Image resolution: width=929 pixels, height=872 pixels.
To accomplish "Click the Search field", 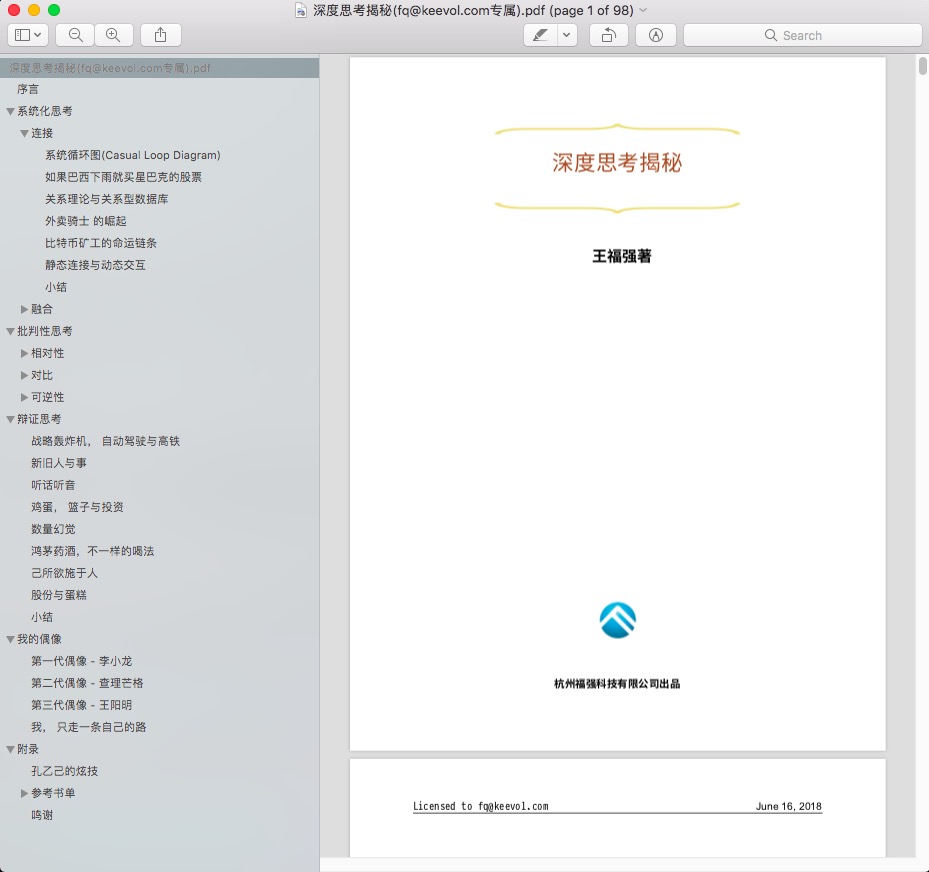I will pyautogui.click(x=802, y=35).
